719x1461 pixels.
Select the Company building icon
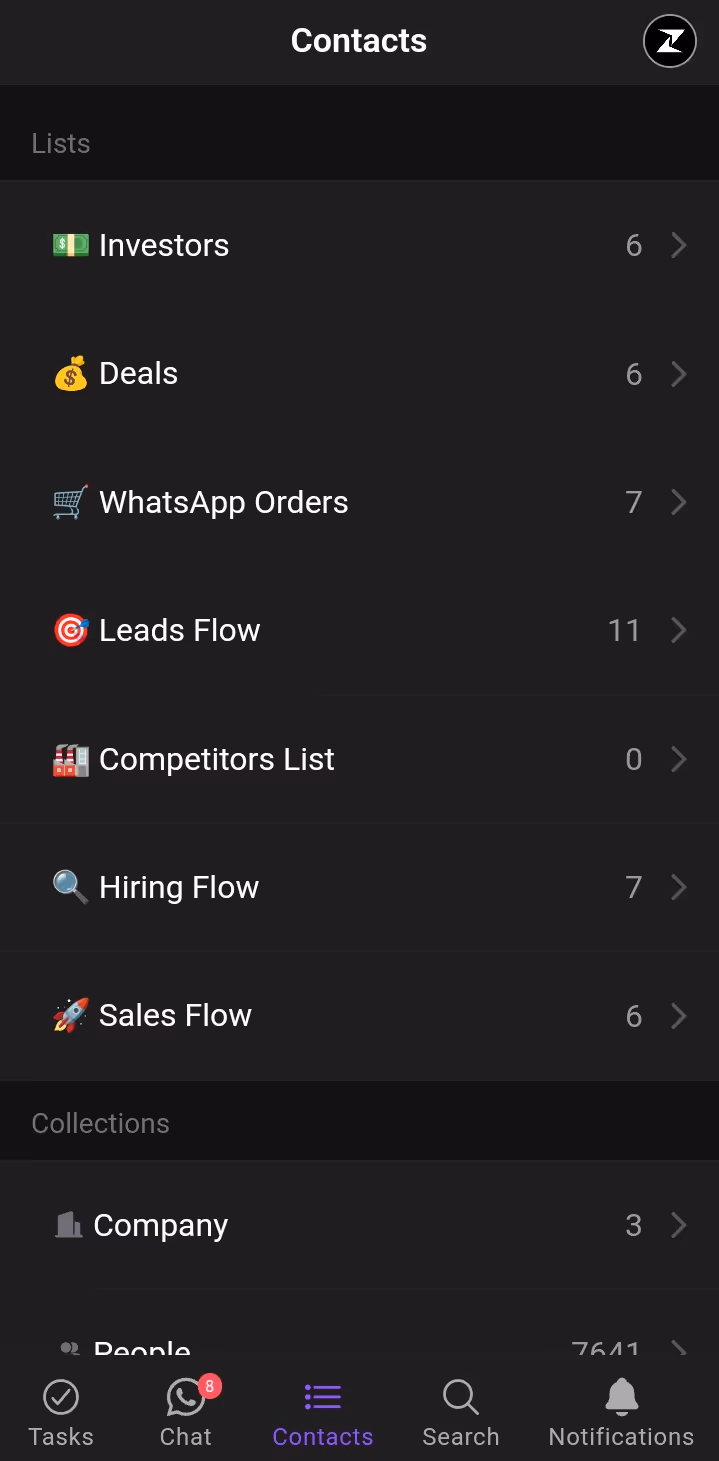pyautogui.click(x=68, y=1224)
